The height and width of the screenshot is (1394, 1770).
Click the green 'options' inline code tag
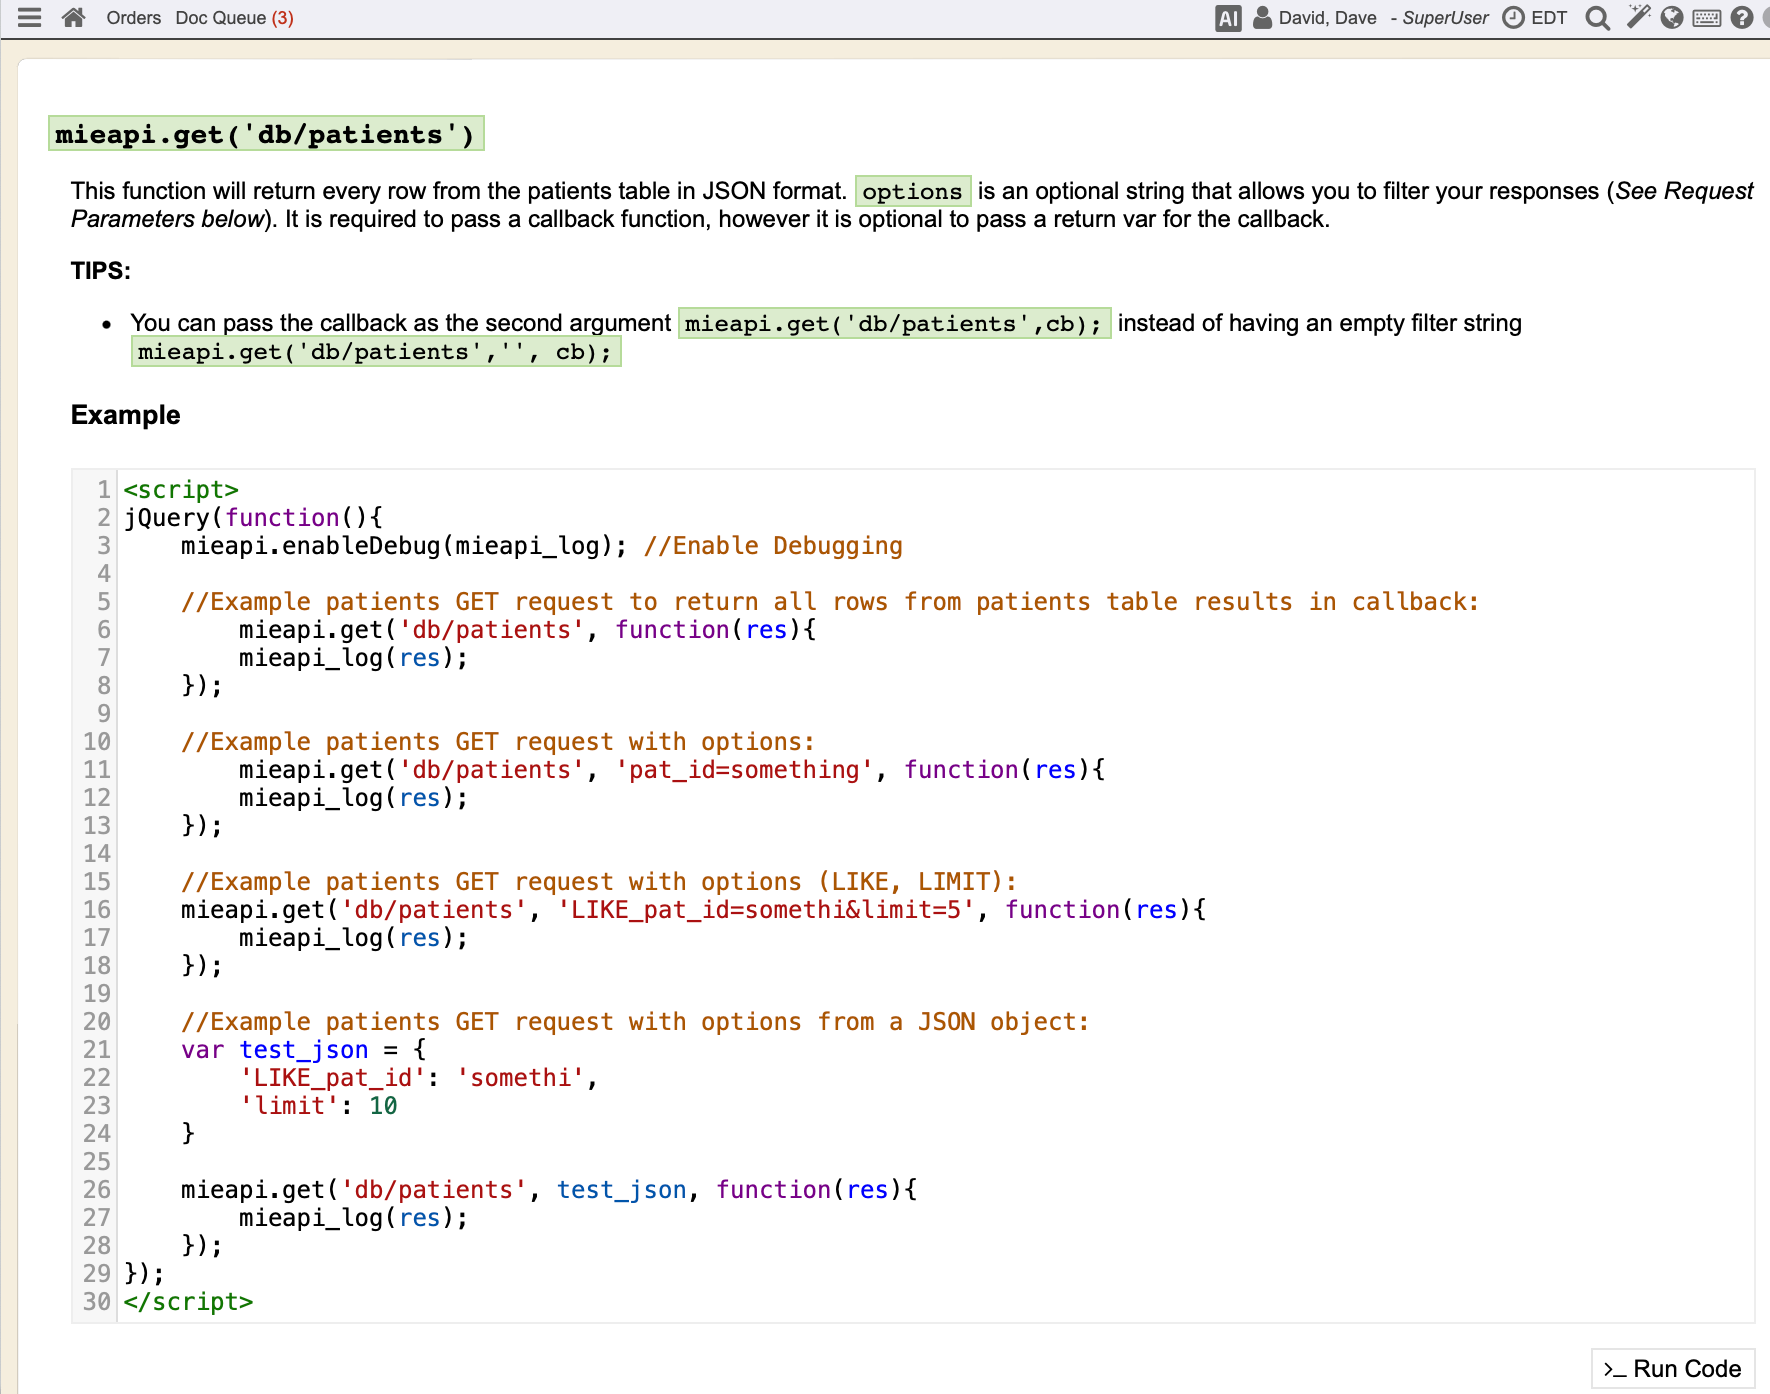click(x=912, y=191)
